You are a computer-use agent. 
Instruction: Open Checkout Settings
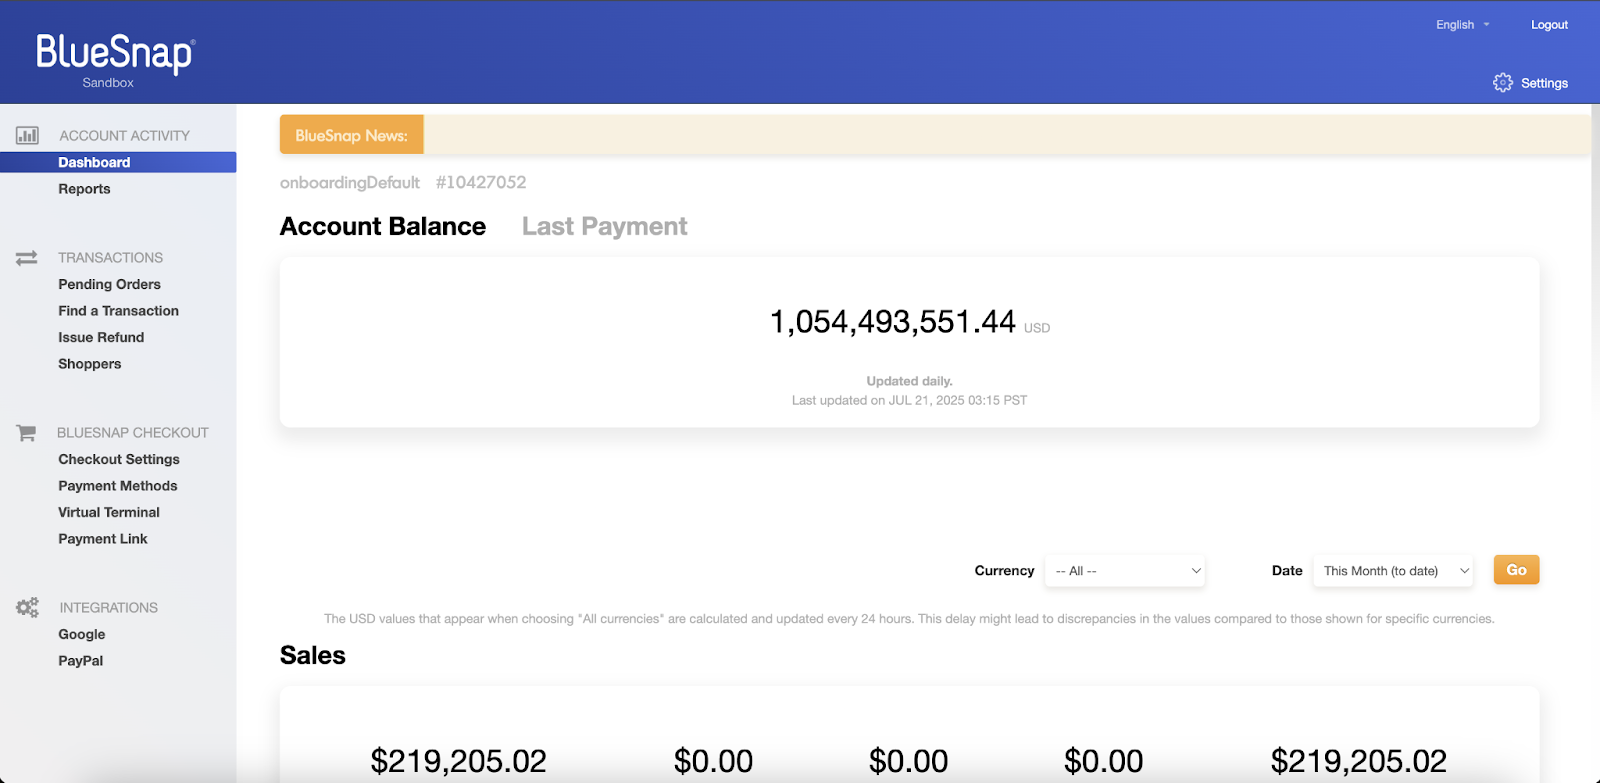(x=119, y=459)
